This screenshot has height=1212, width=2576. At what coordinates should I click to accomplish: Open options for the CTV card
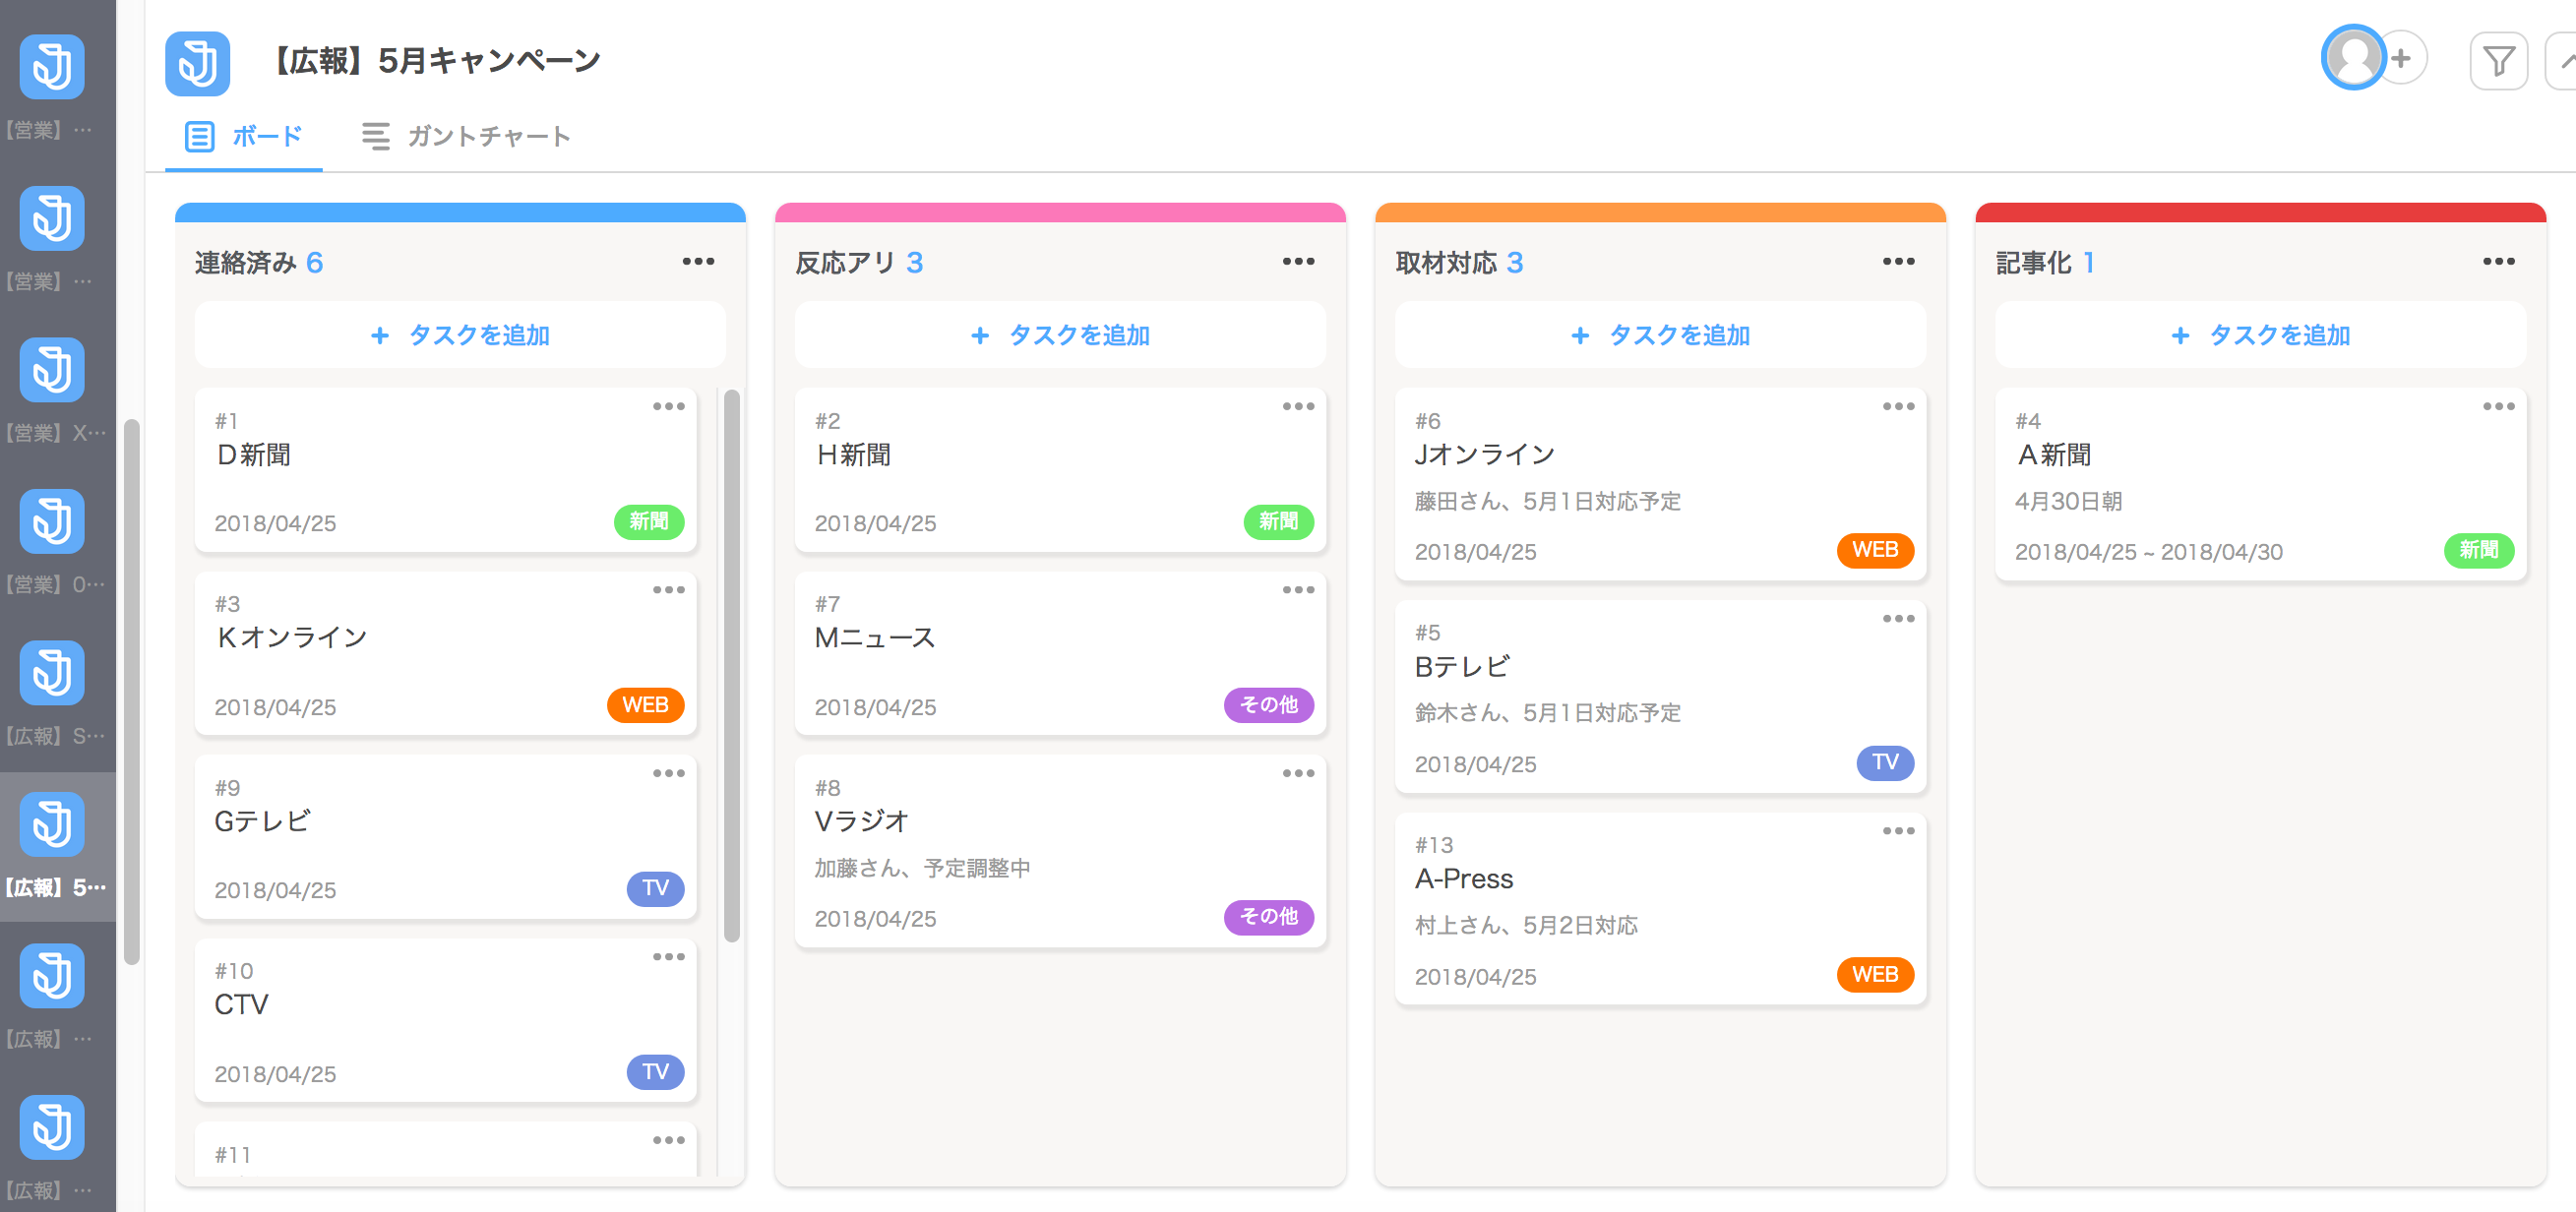point(668,956)
